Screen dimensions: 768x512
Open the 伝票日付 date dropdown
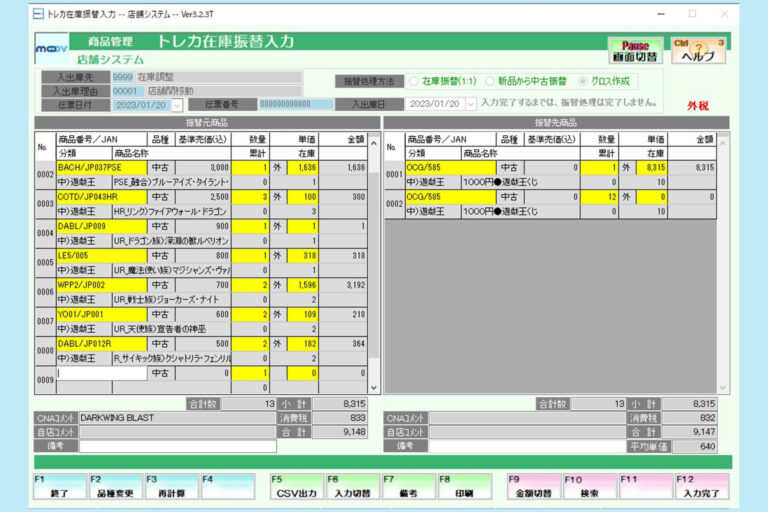click(x=177, y=105)
